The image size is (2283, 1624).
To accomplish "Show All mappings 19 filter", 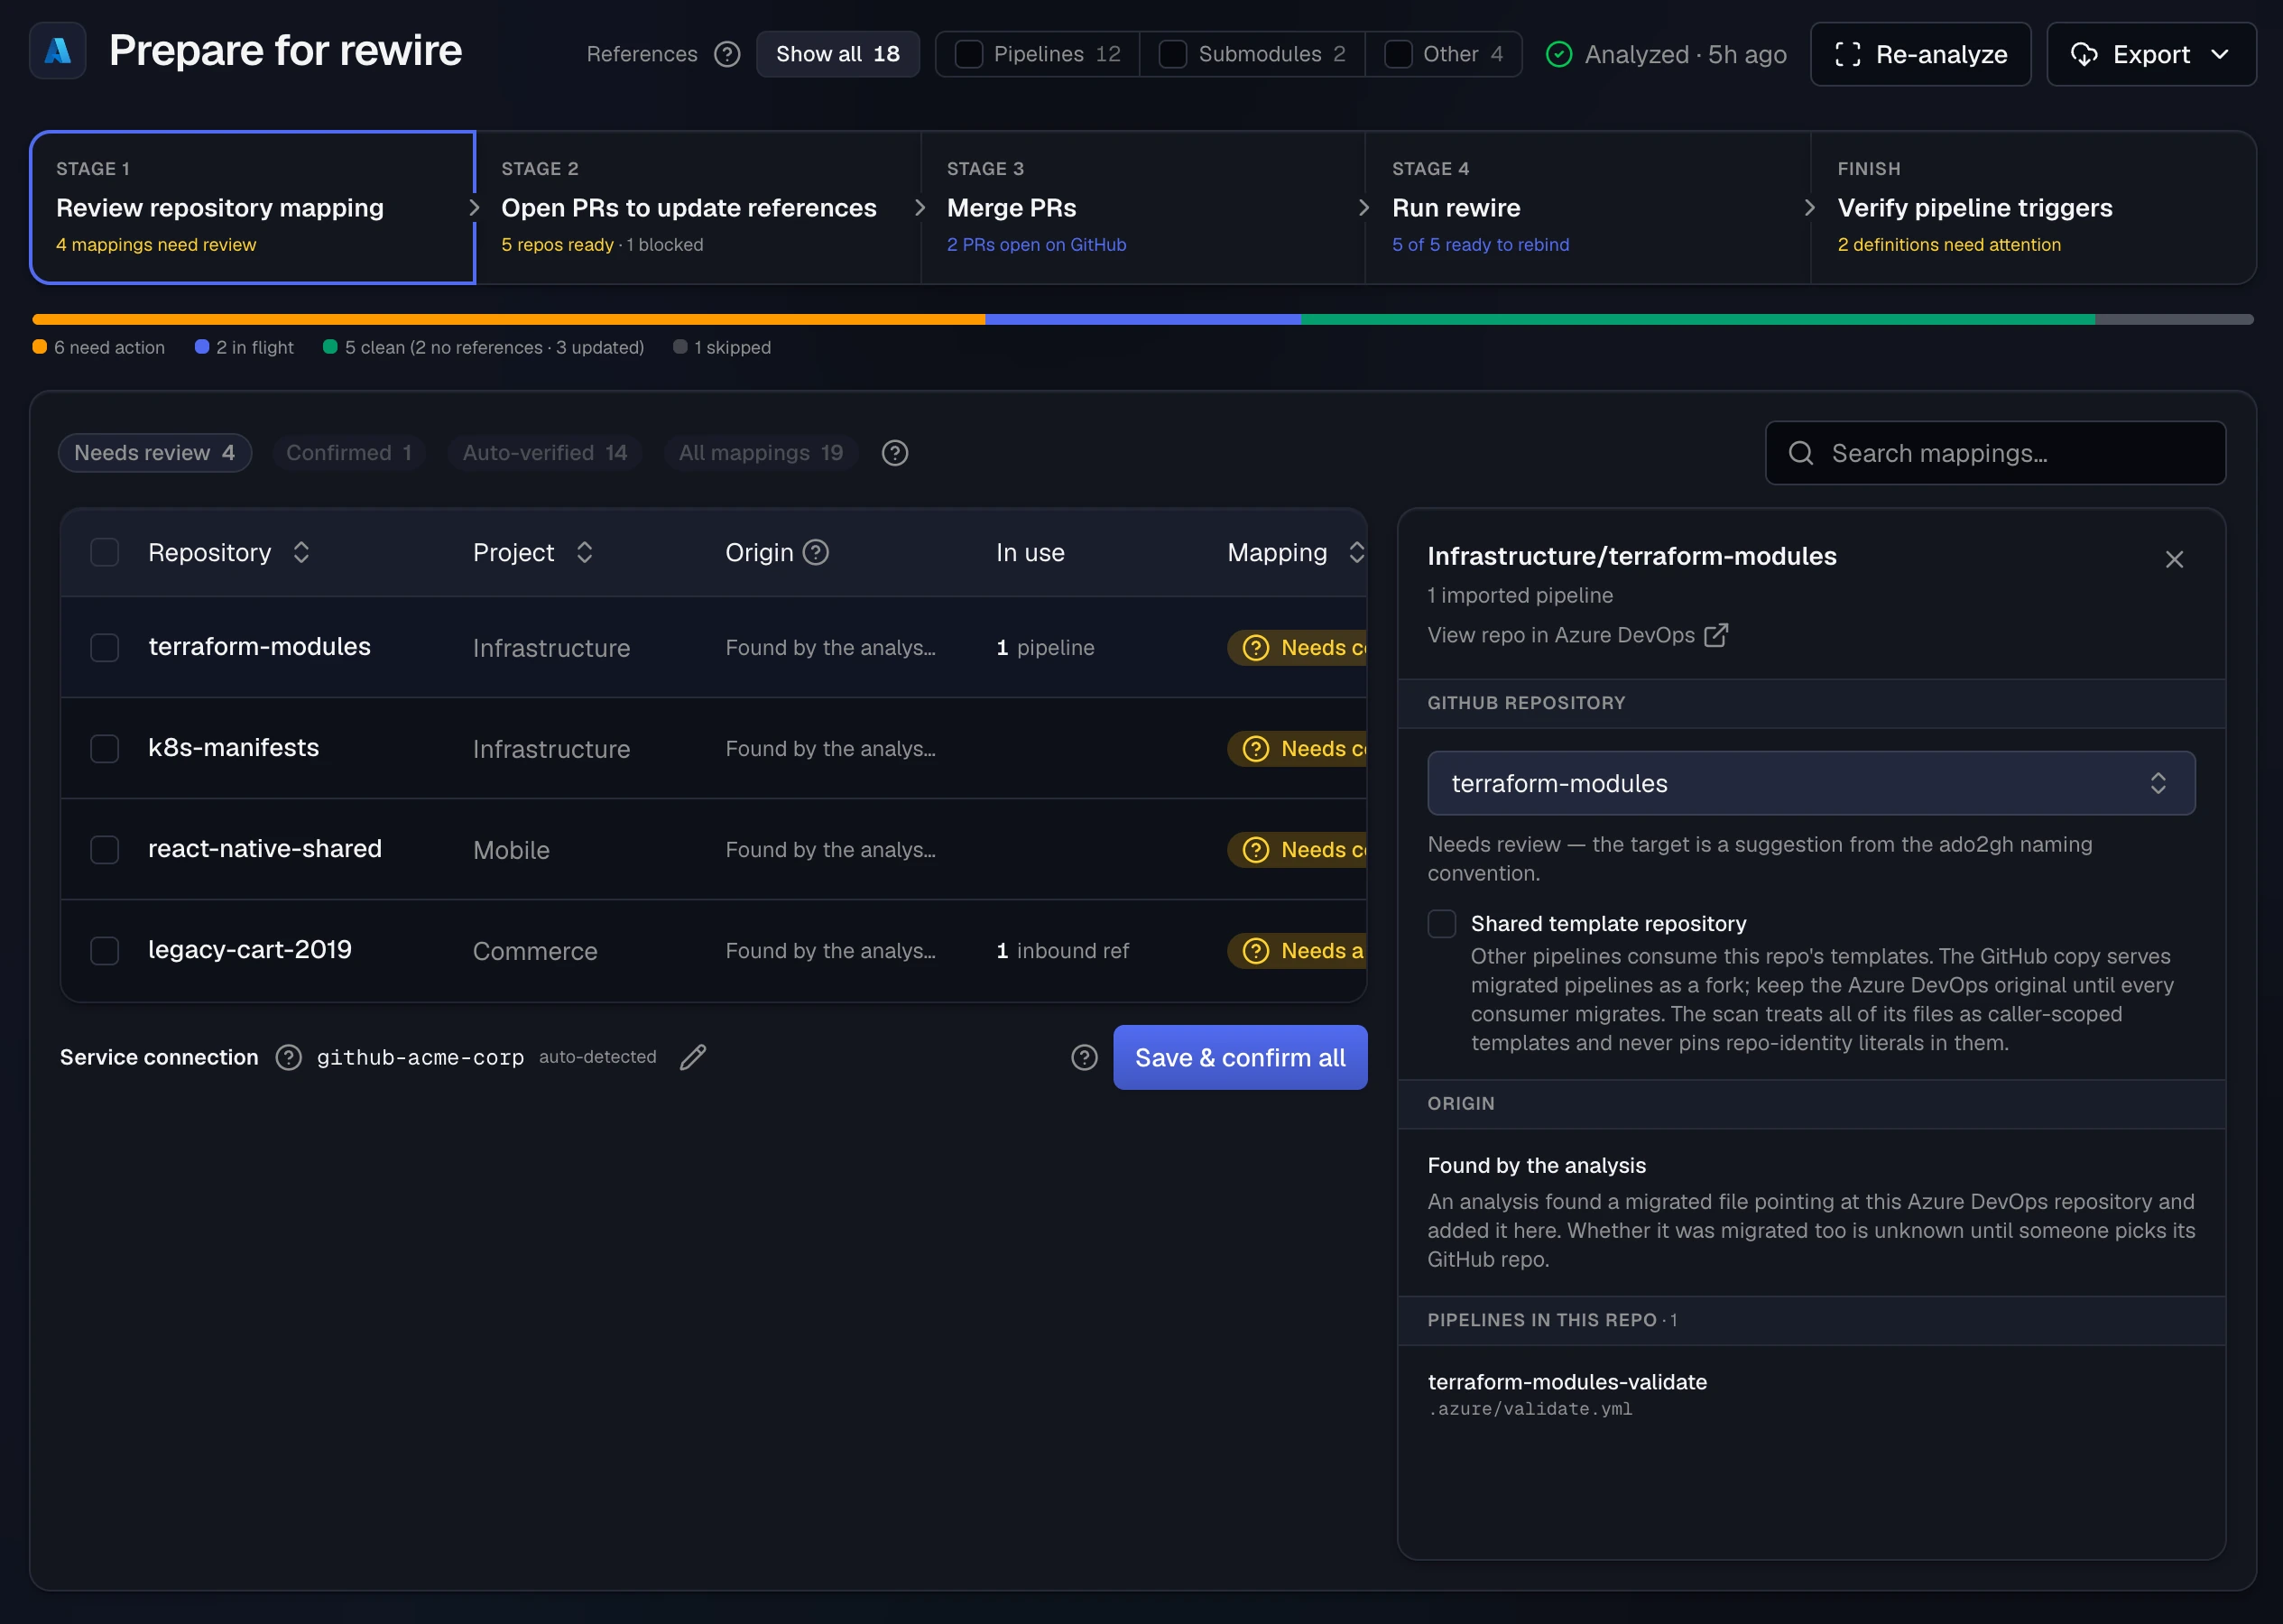I will point(760,453).
